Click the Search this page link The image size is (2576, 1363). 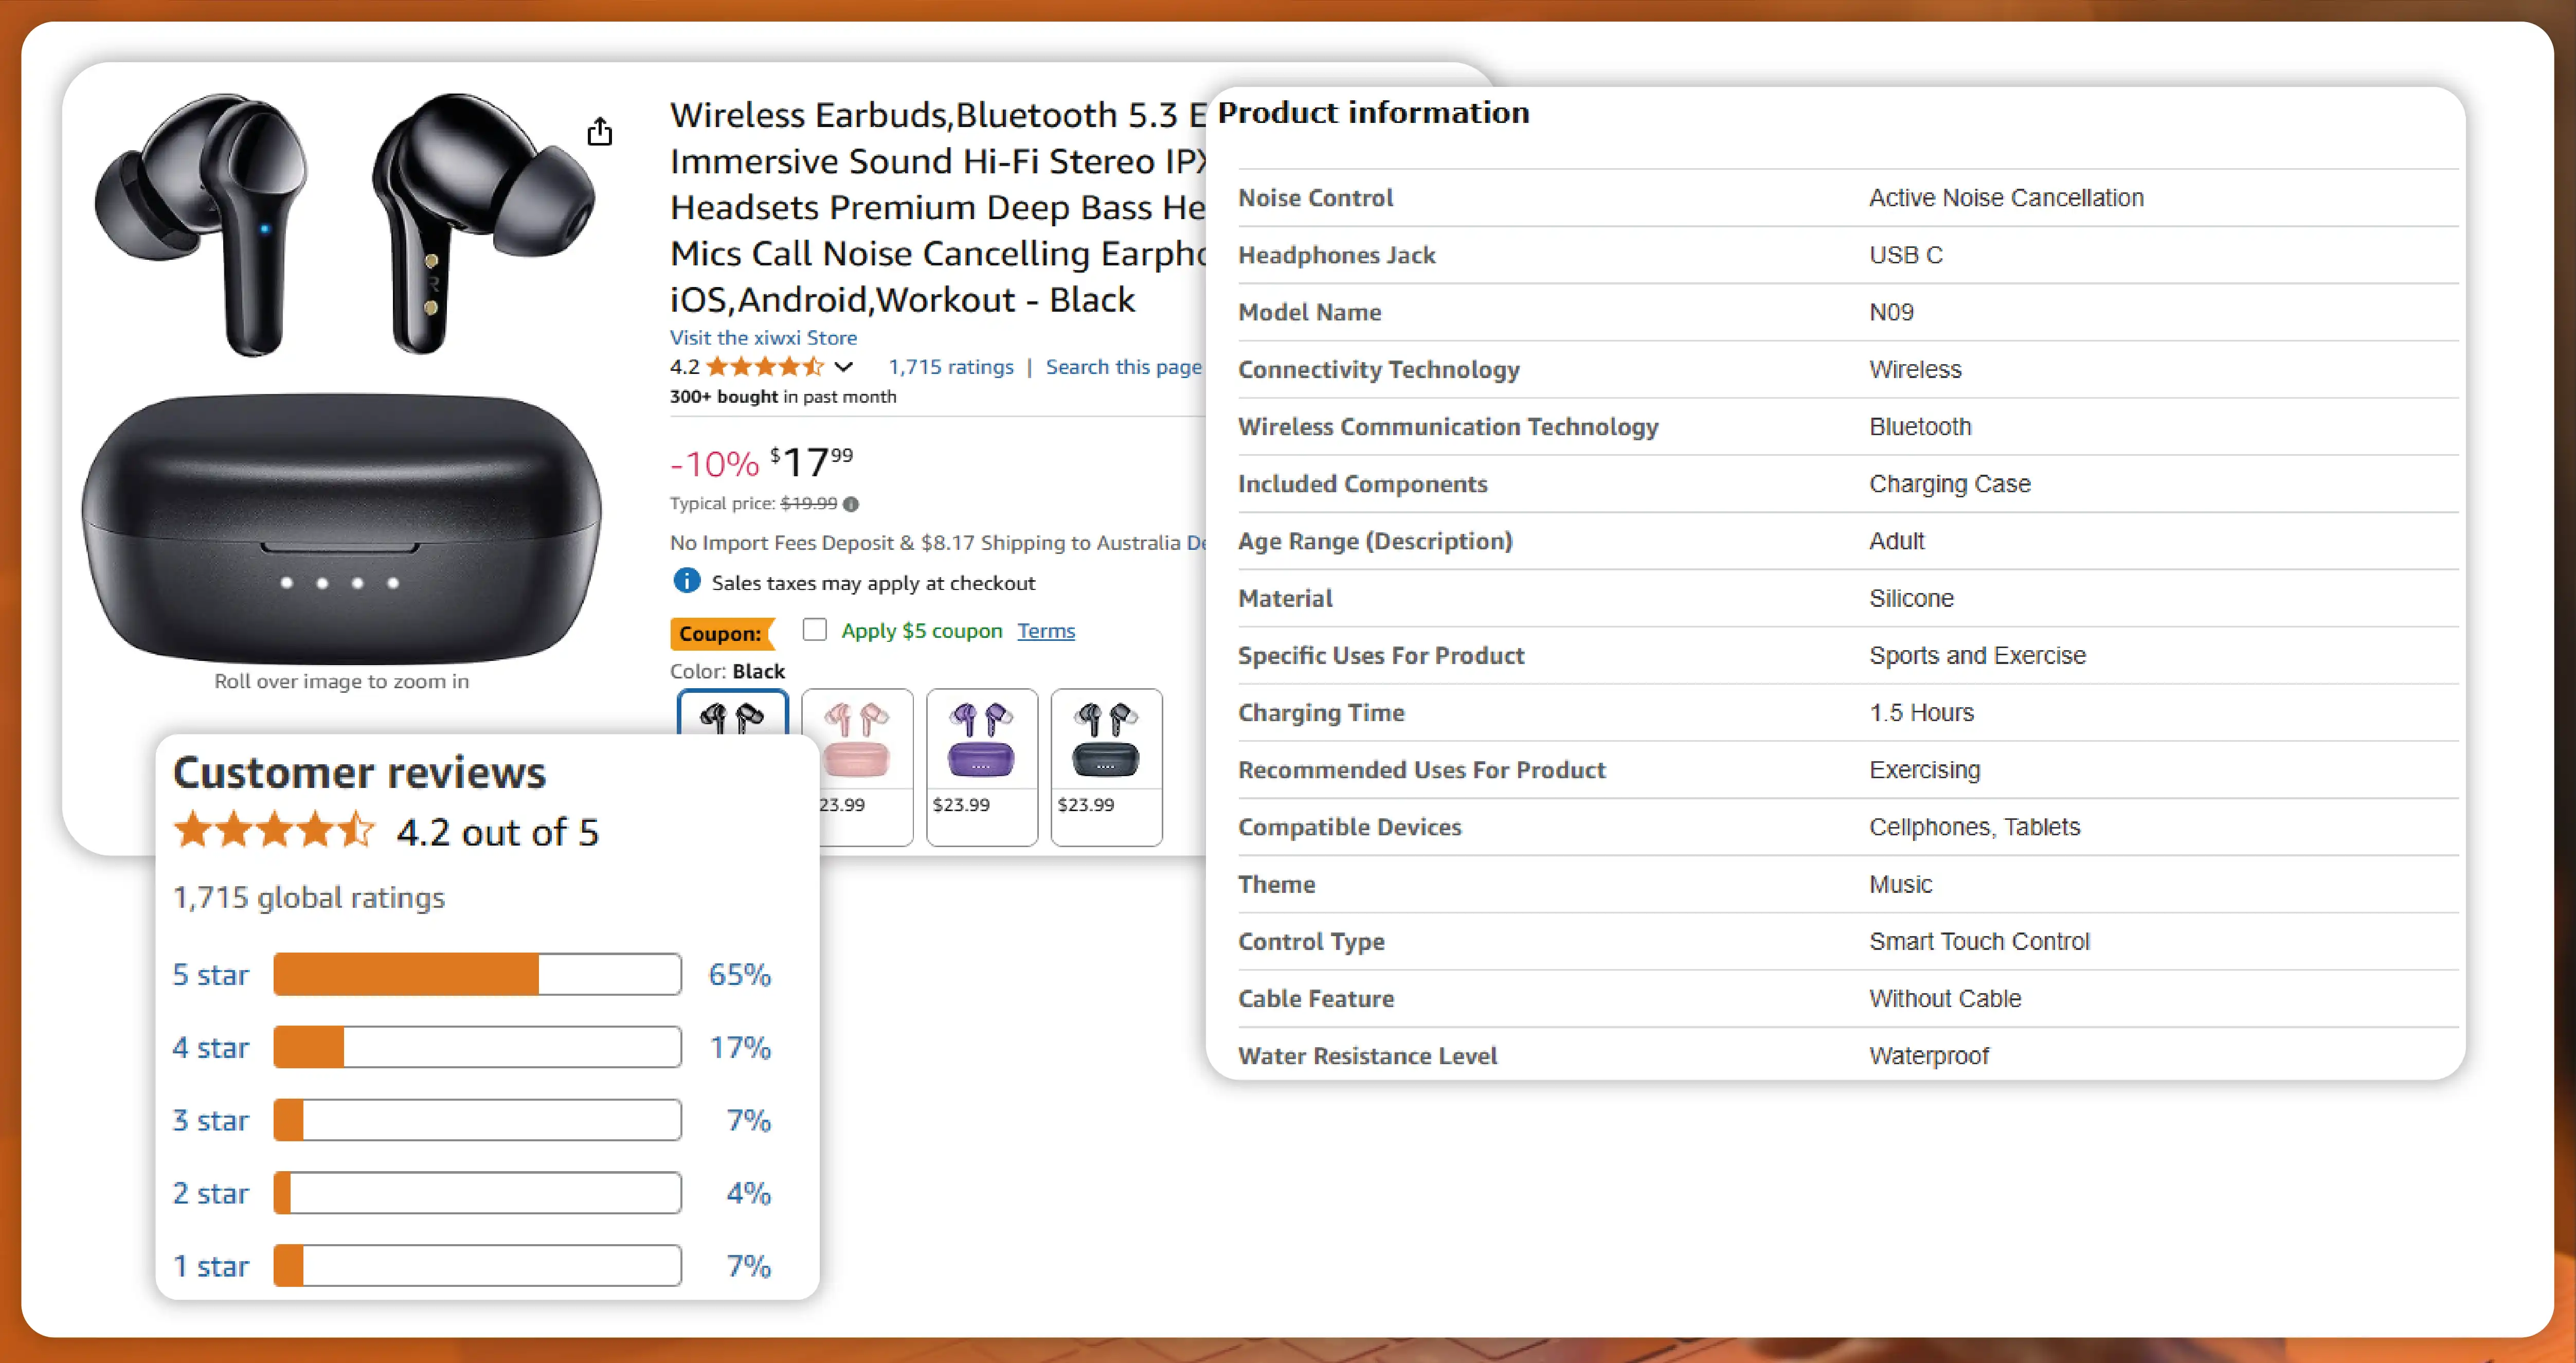point(1124,367)
